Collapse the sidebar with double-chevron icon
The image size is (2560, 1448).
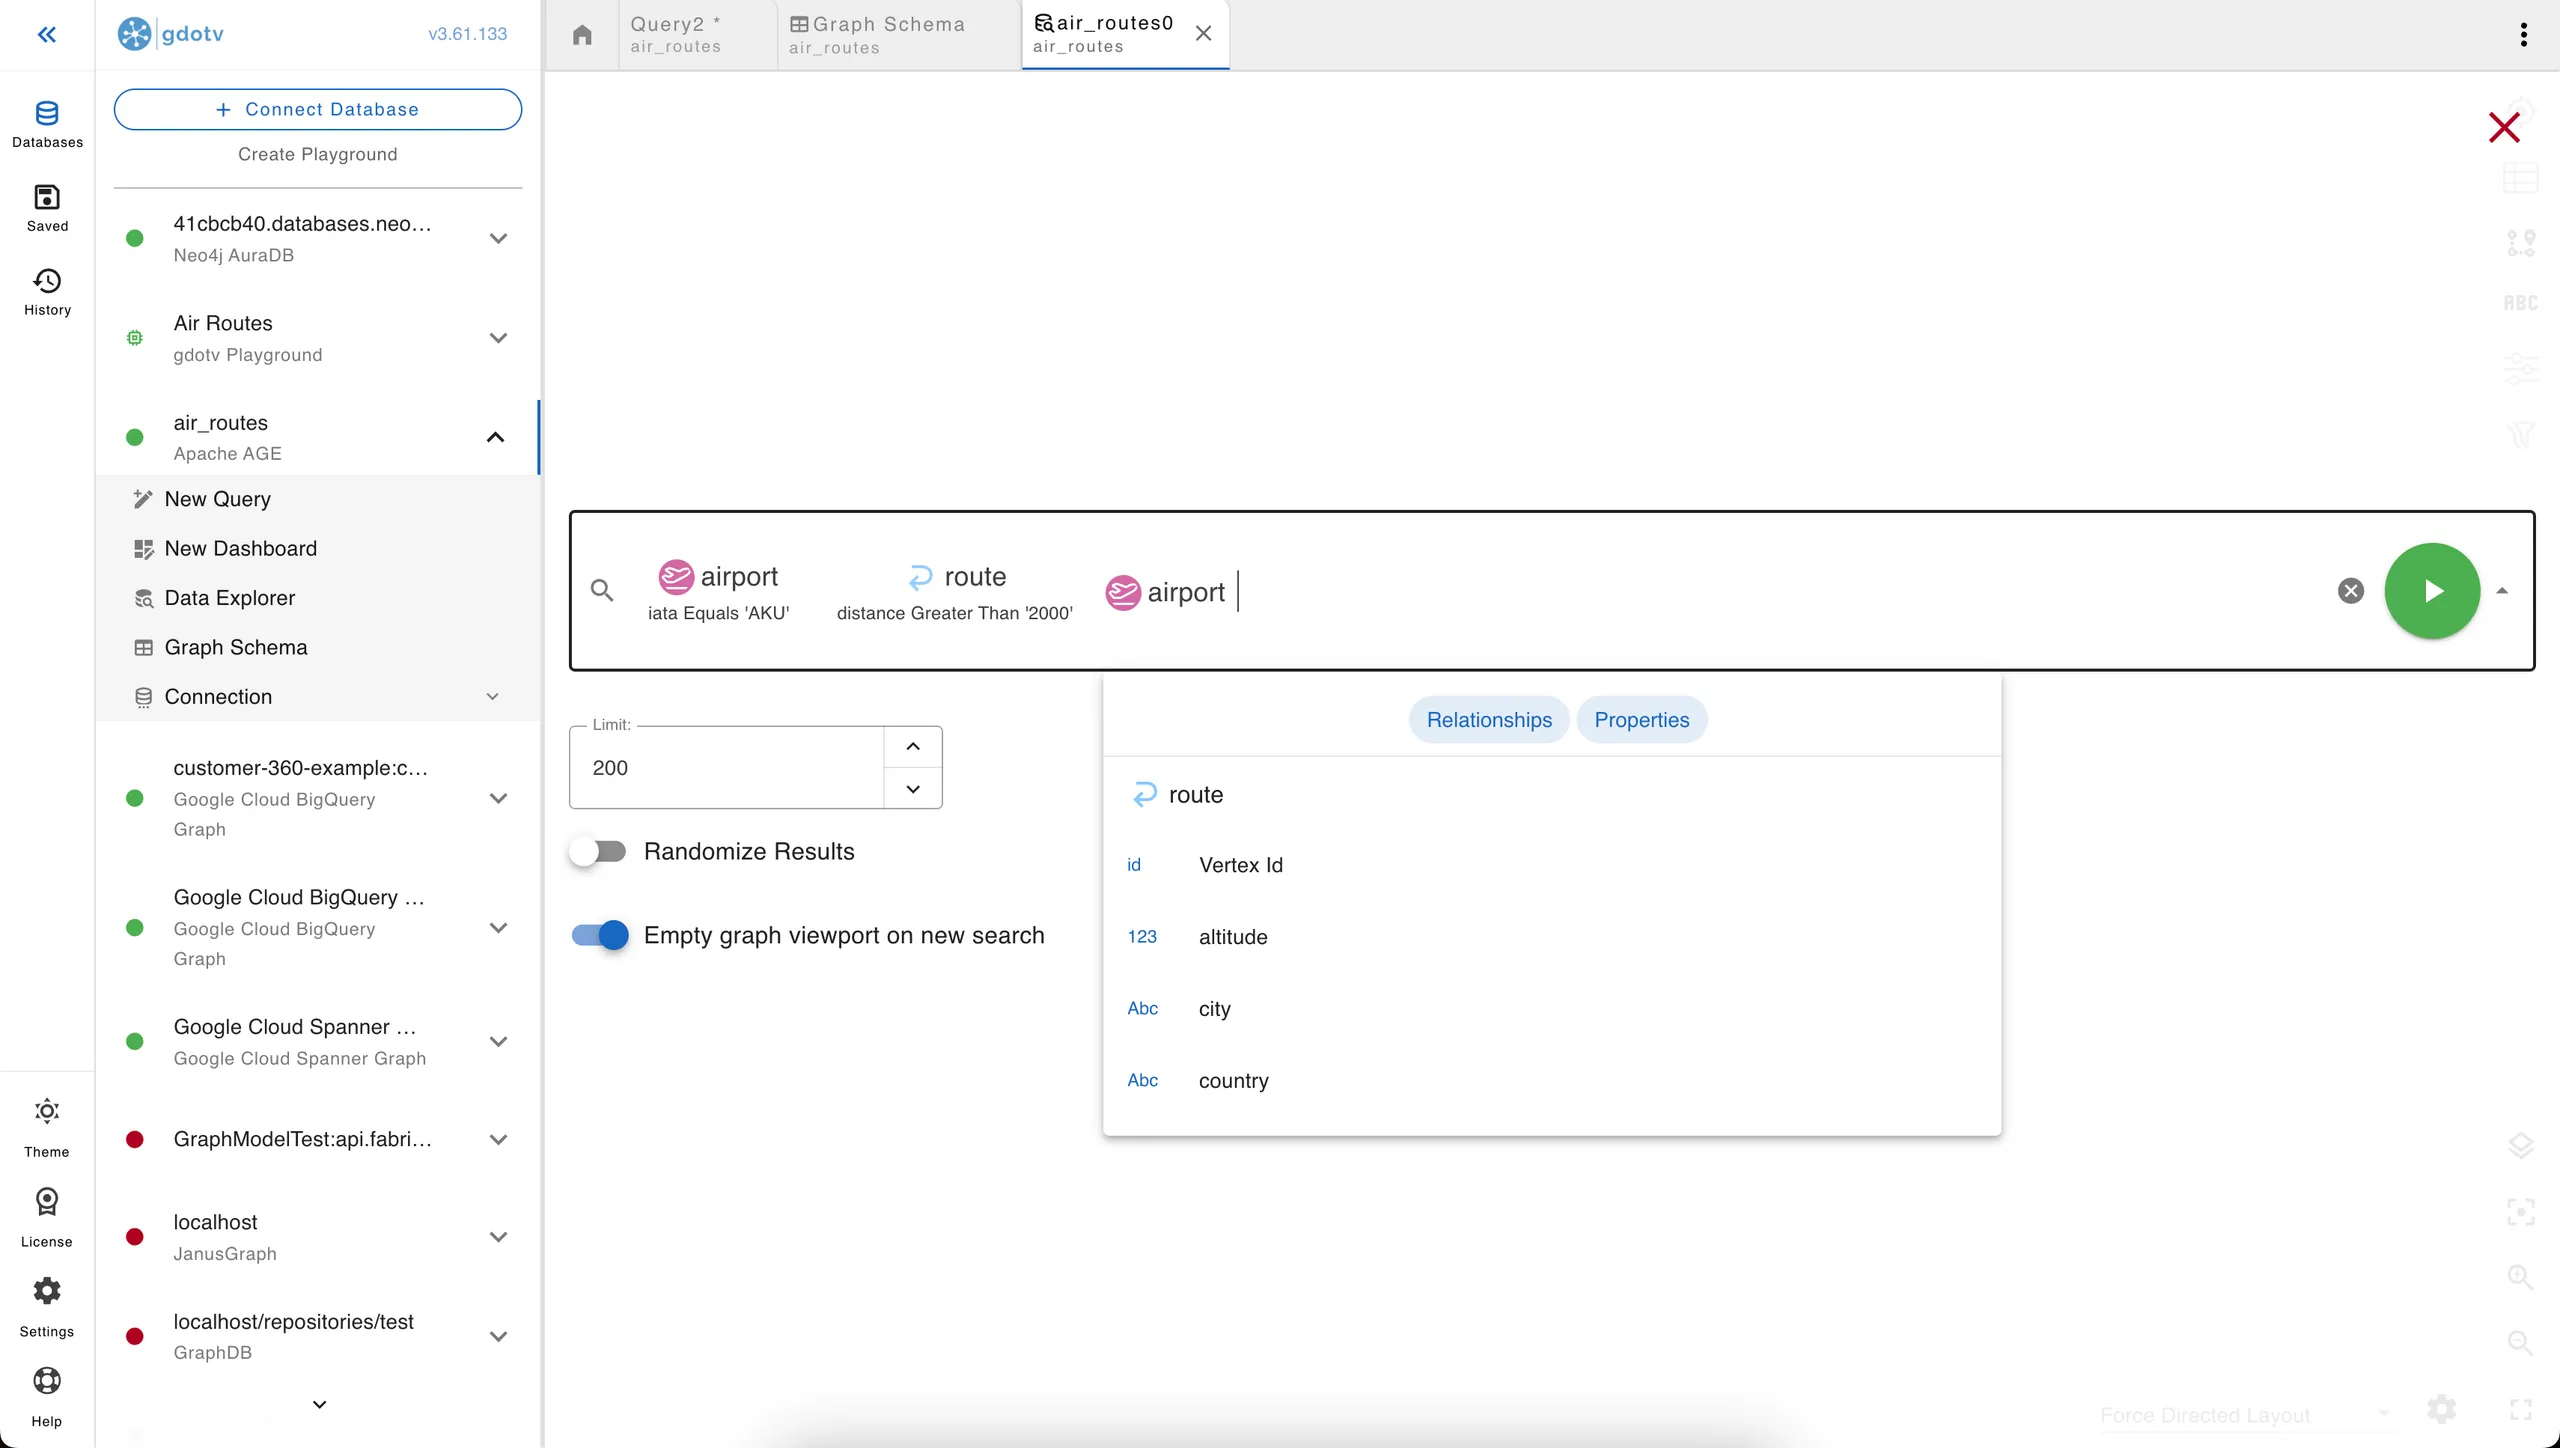tap(46, 35)
